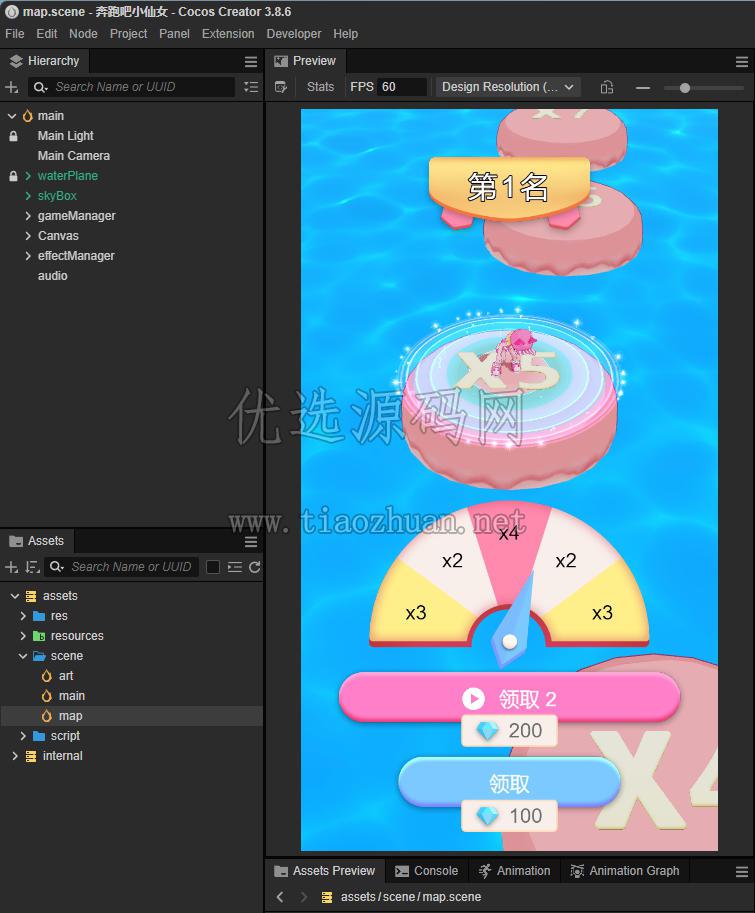Screen dimensions: 755x913
Task: Select the main scene asset
Action: coord(72,696)
